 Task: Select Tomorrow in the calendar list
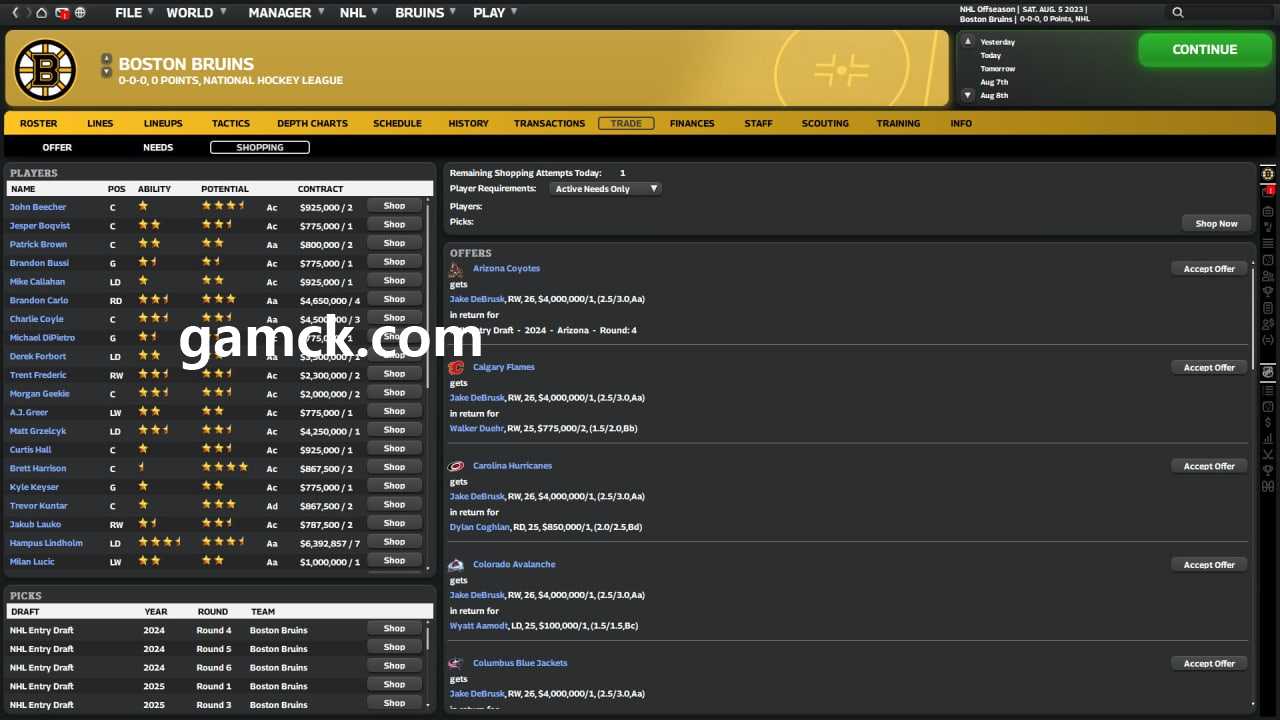[997, 69]
